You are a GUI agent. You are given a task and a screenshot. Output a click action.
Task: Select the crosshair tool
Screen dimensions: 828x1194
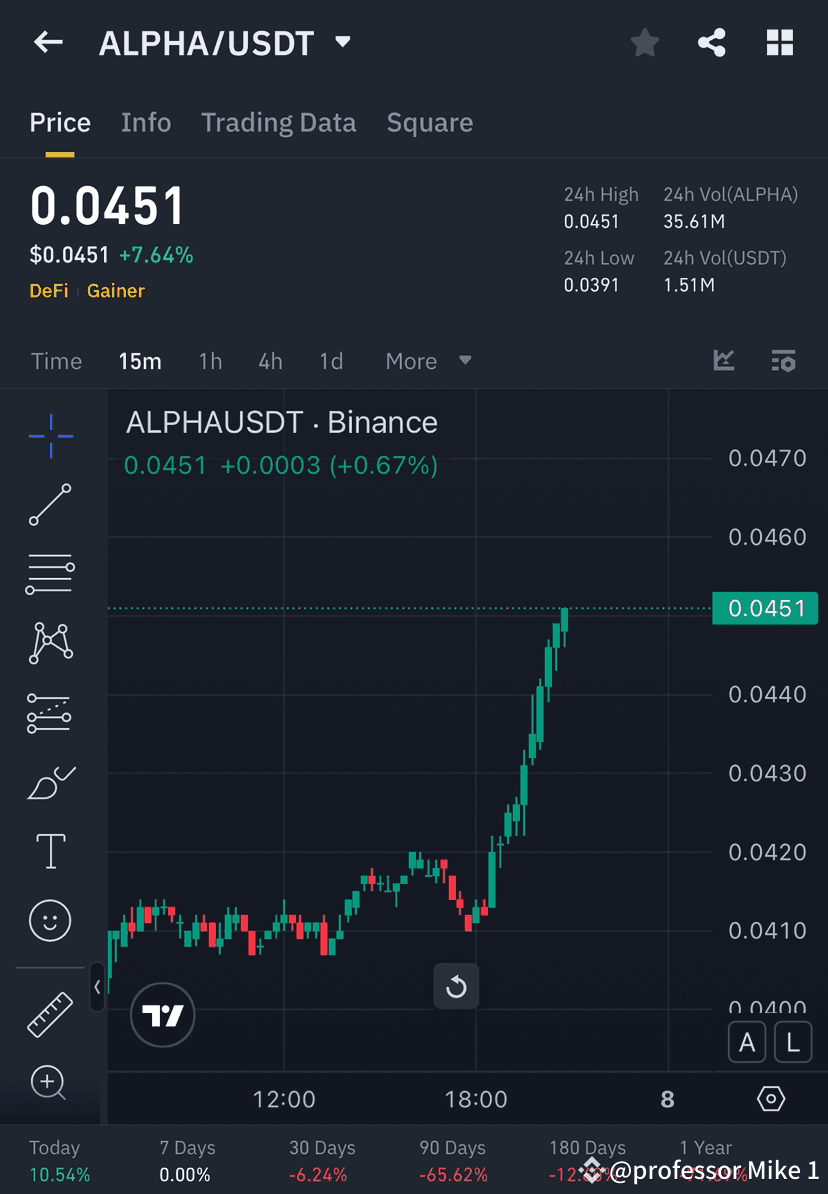pyautogui.click(x=50, y=435)
